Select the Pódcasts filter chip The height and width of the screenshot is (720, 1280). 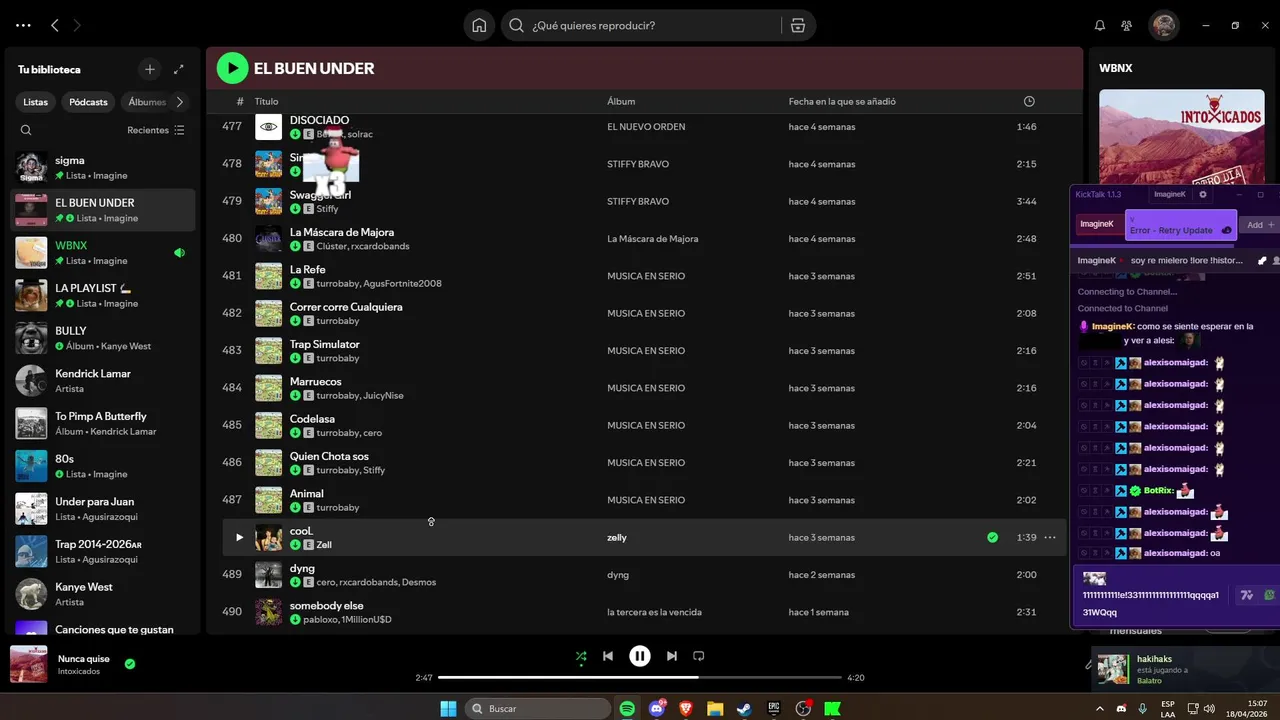click(88, 102)
